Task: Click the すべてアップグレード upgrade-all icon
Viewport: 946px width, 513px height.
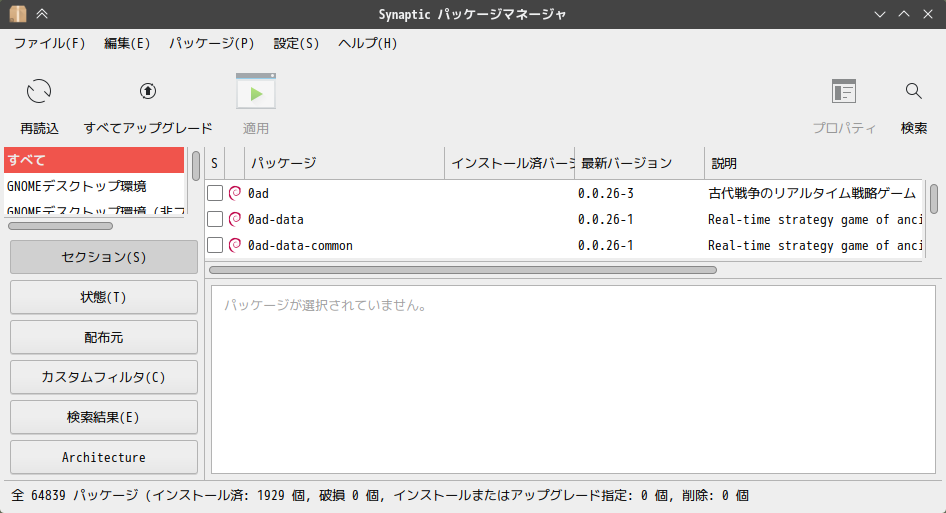Action: click(x=148, y=91)
